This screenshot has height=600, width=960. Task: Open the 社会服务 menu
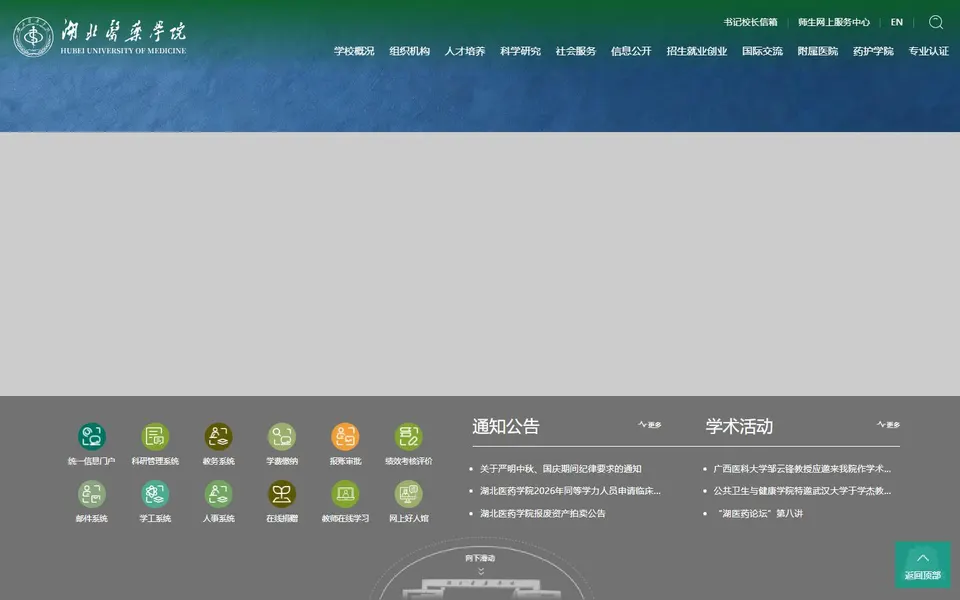[x=576, y=51]
